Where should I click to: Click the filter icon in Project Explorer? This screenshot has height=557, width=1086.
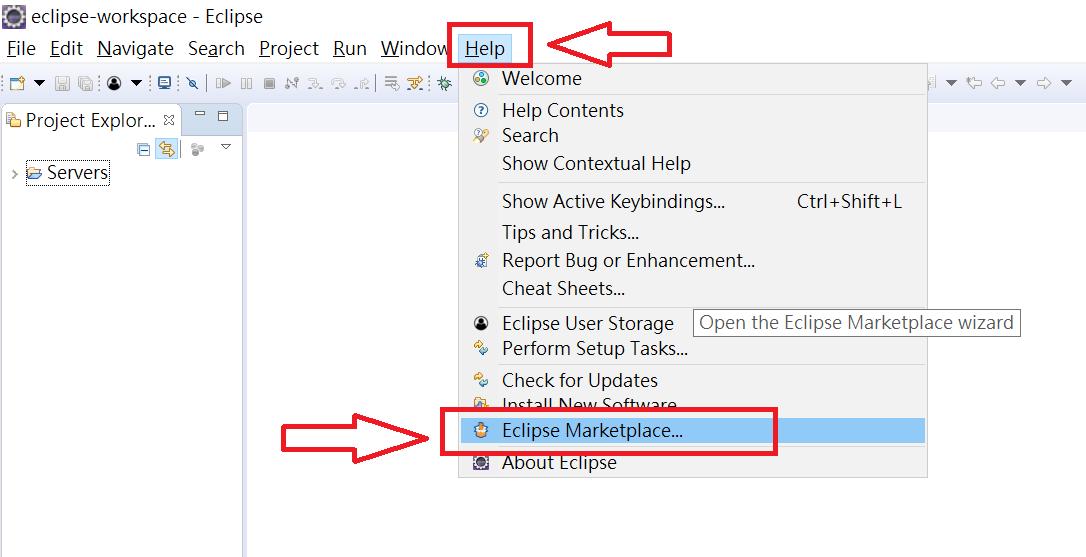197,149
